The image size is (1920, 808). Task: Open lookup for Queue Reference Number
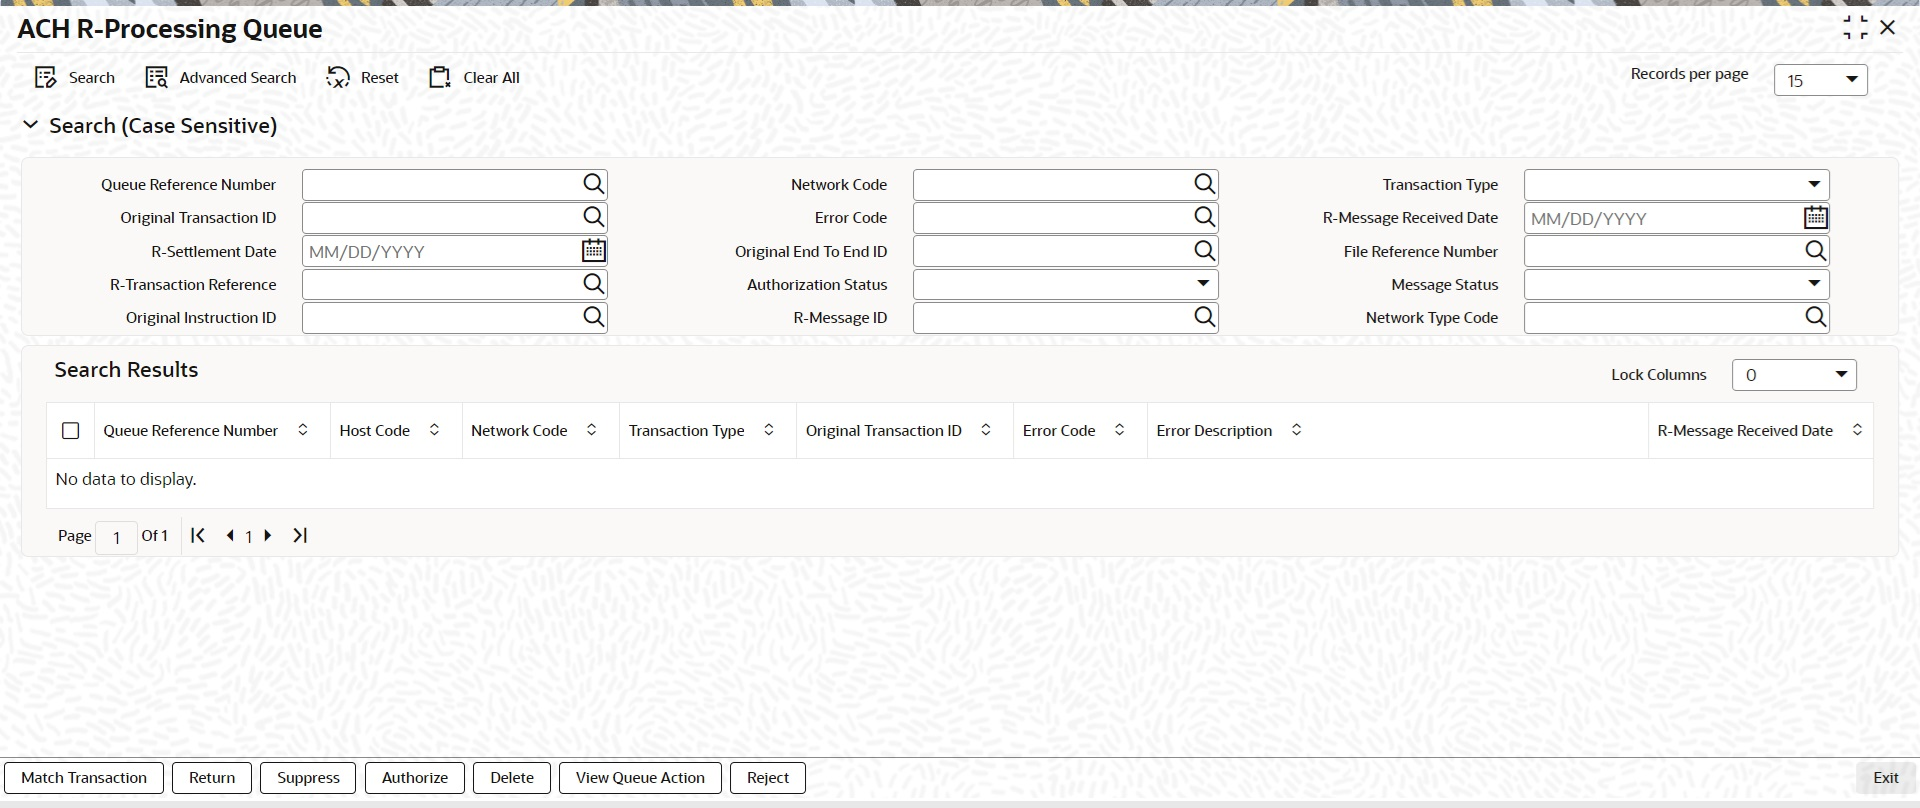tap(594, 184)
